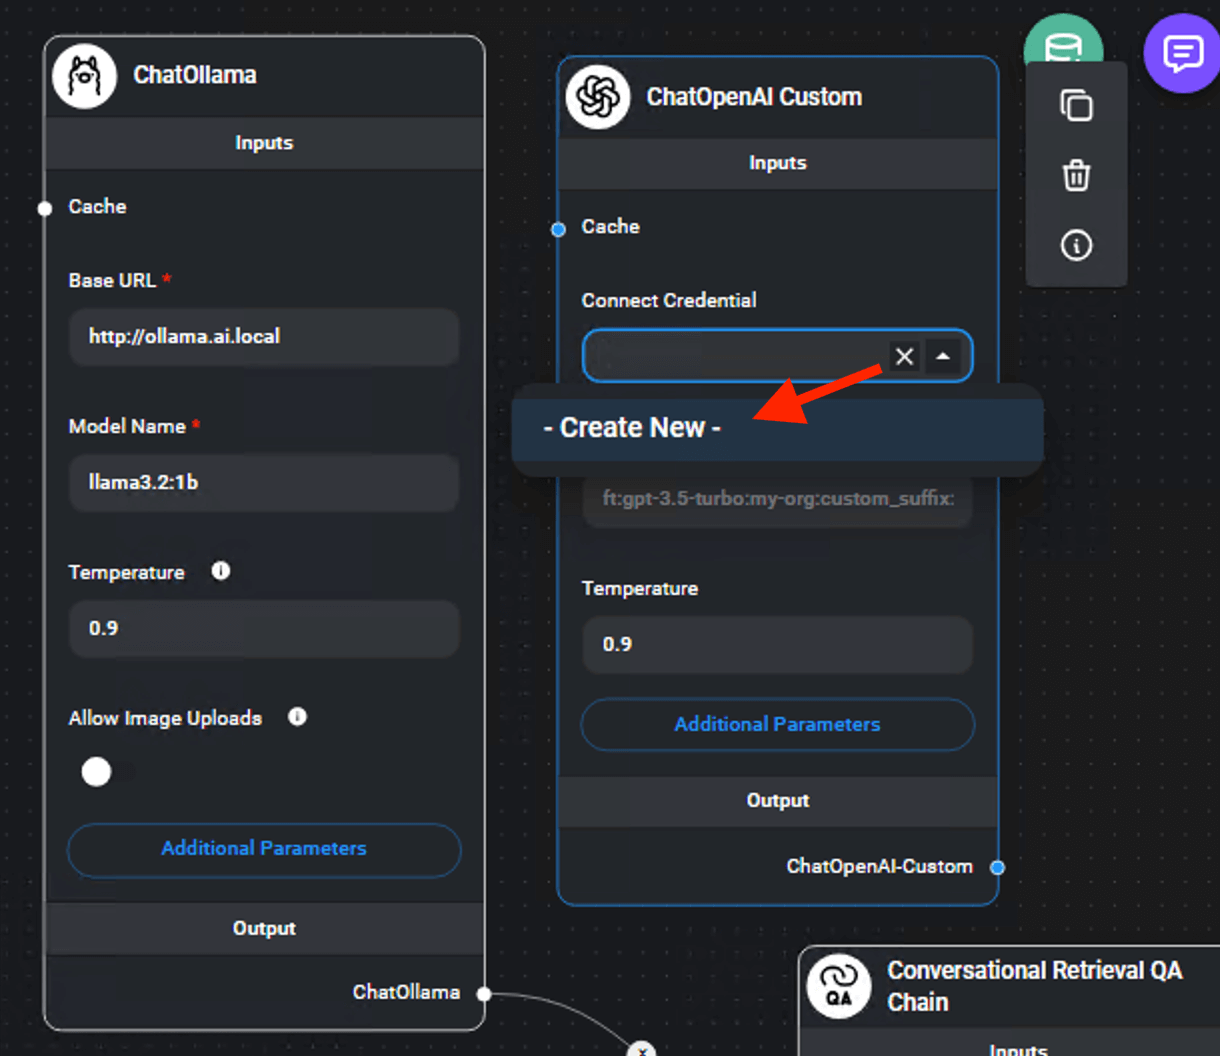Viewport: 1220px width, 1056px height.
Task: Open Additional Parameters in ChatOpenAI Custom node
Action: click(777, 724)
